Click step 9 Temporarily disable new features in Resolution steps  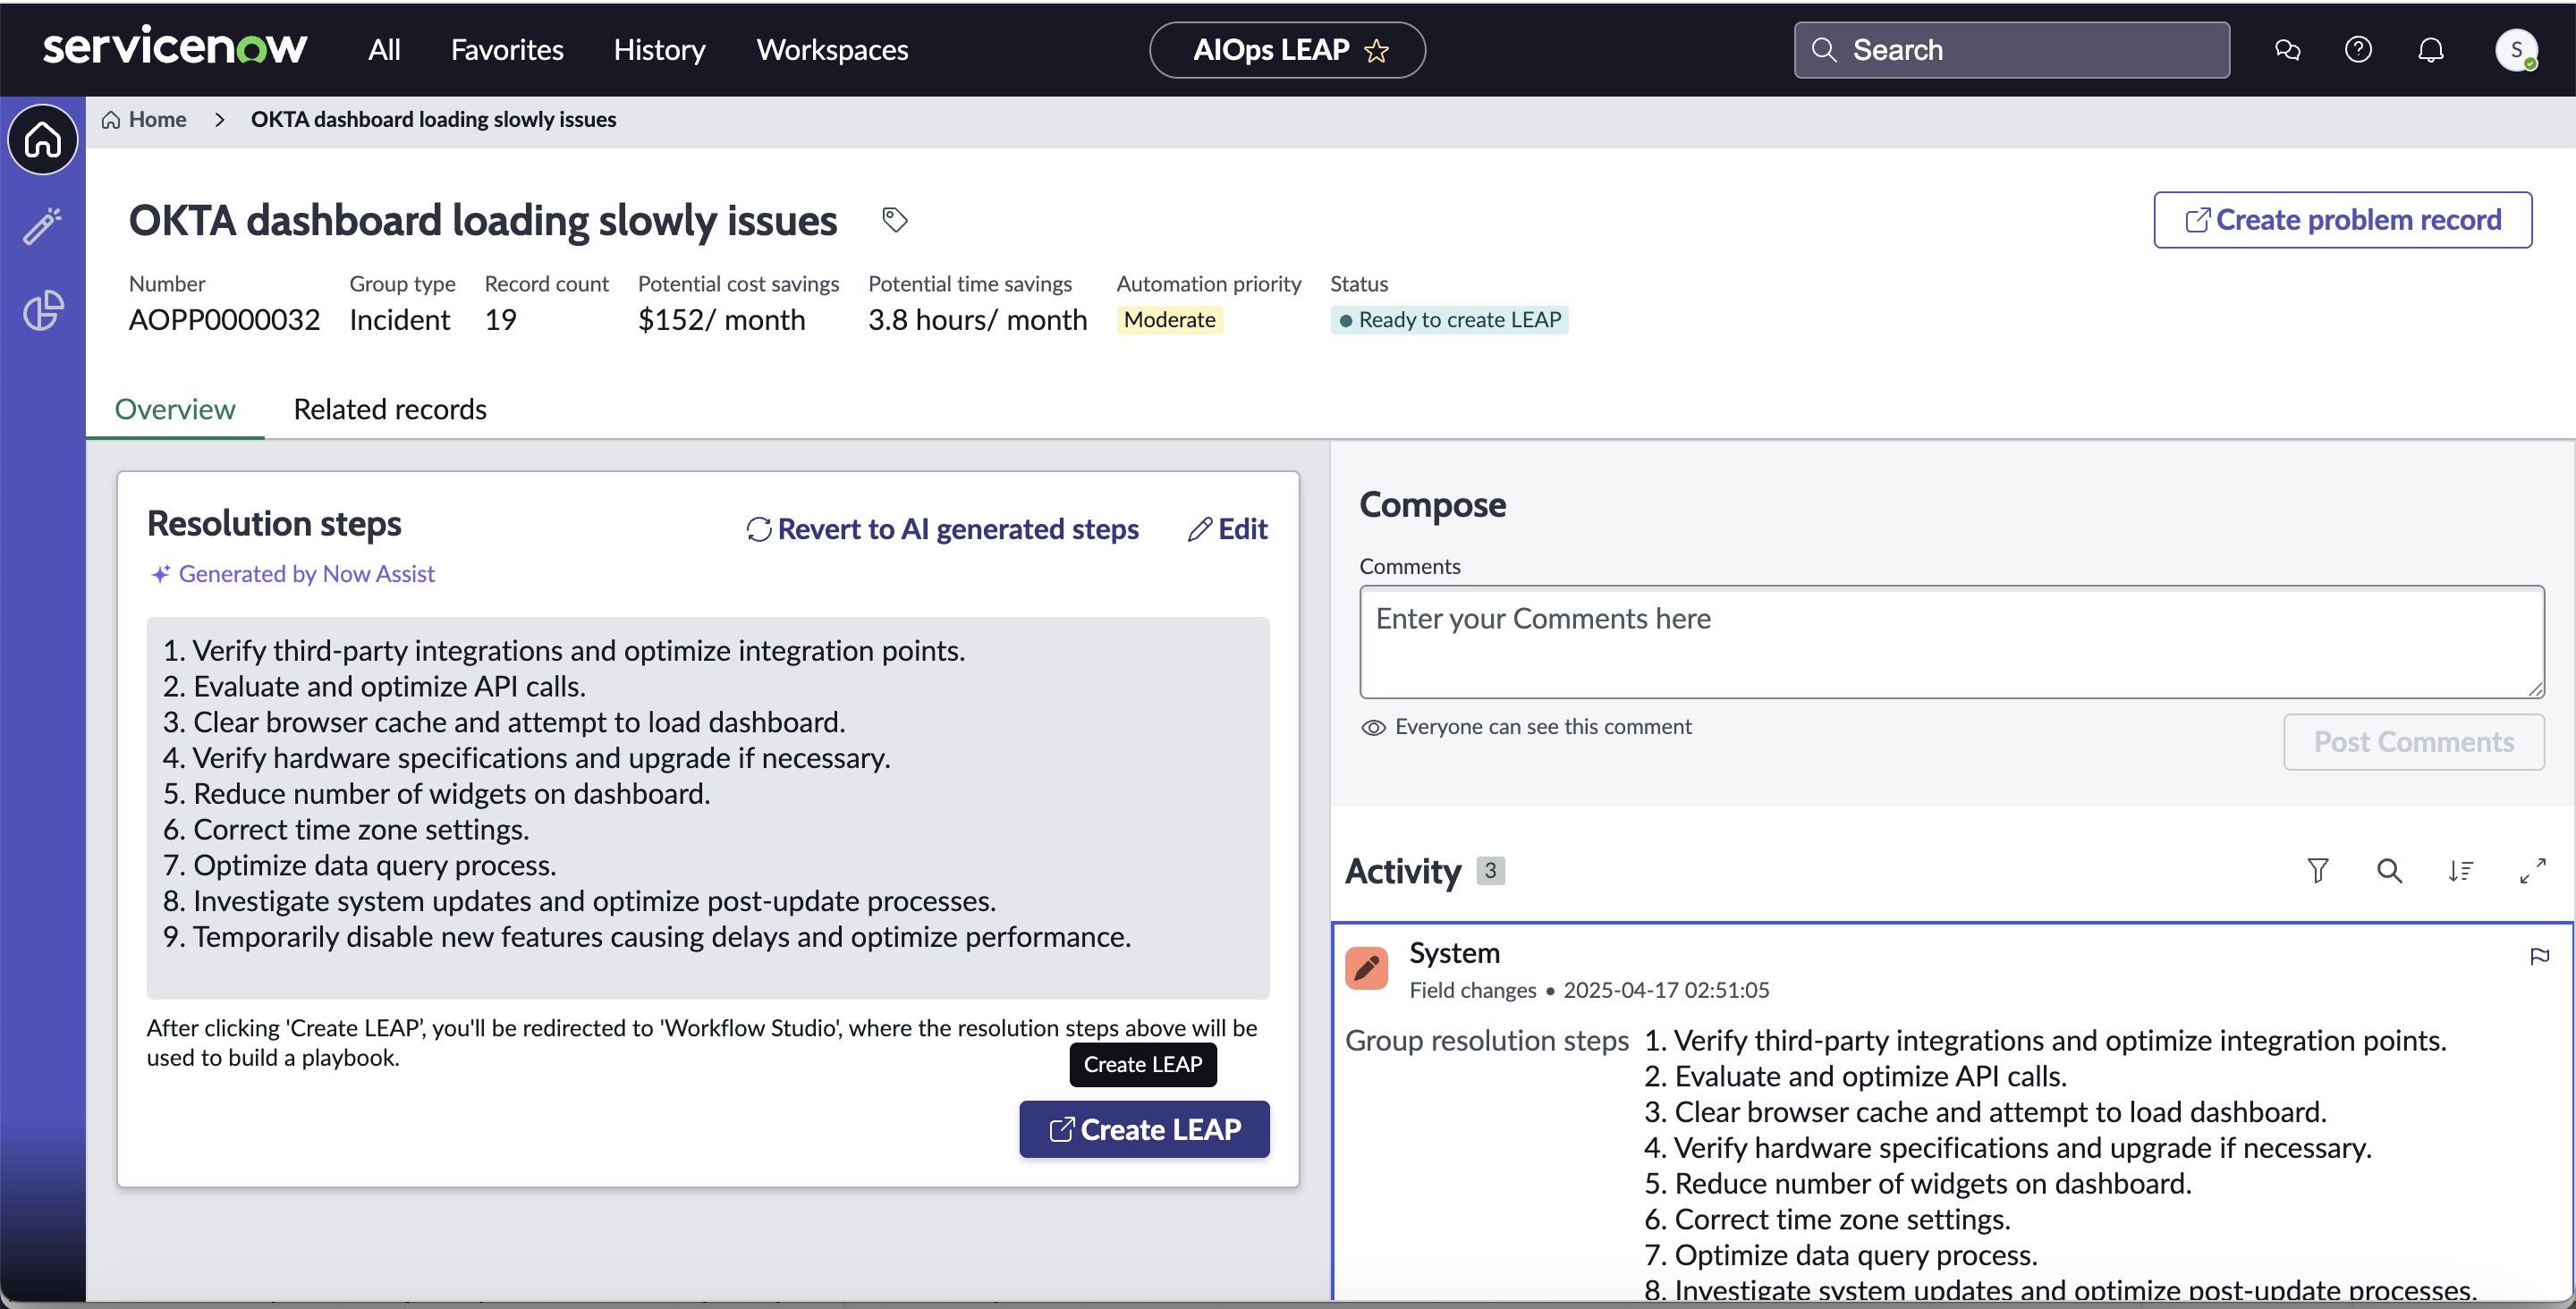(x=647, y=936)
